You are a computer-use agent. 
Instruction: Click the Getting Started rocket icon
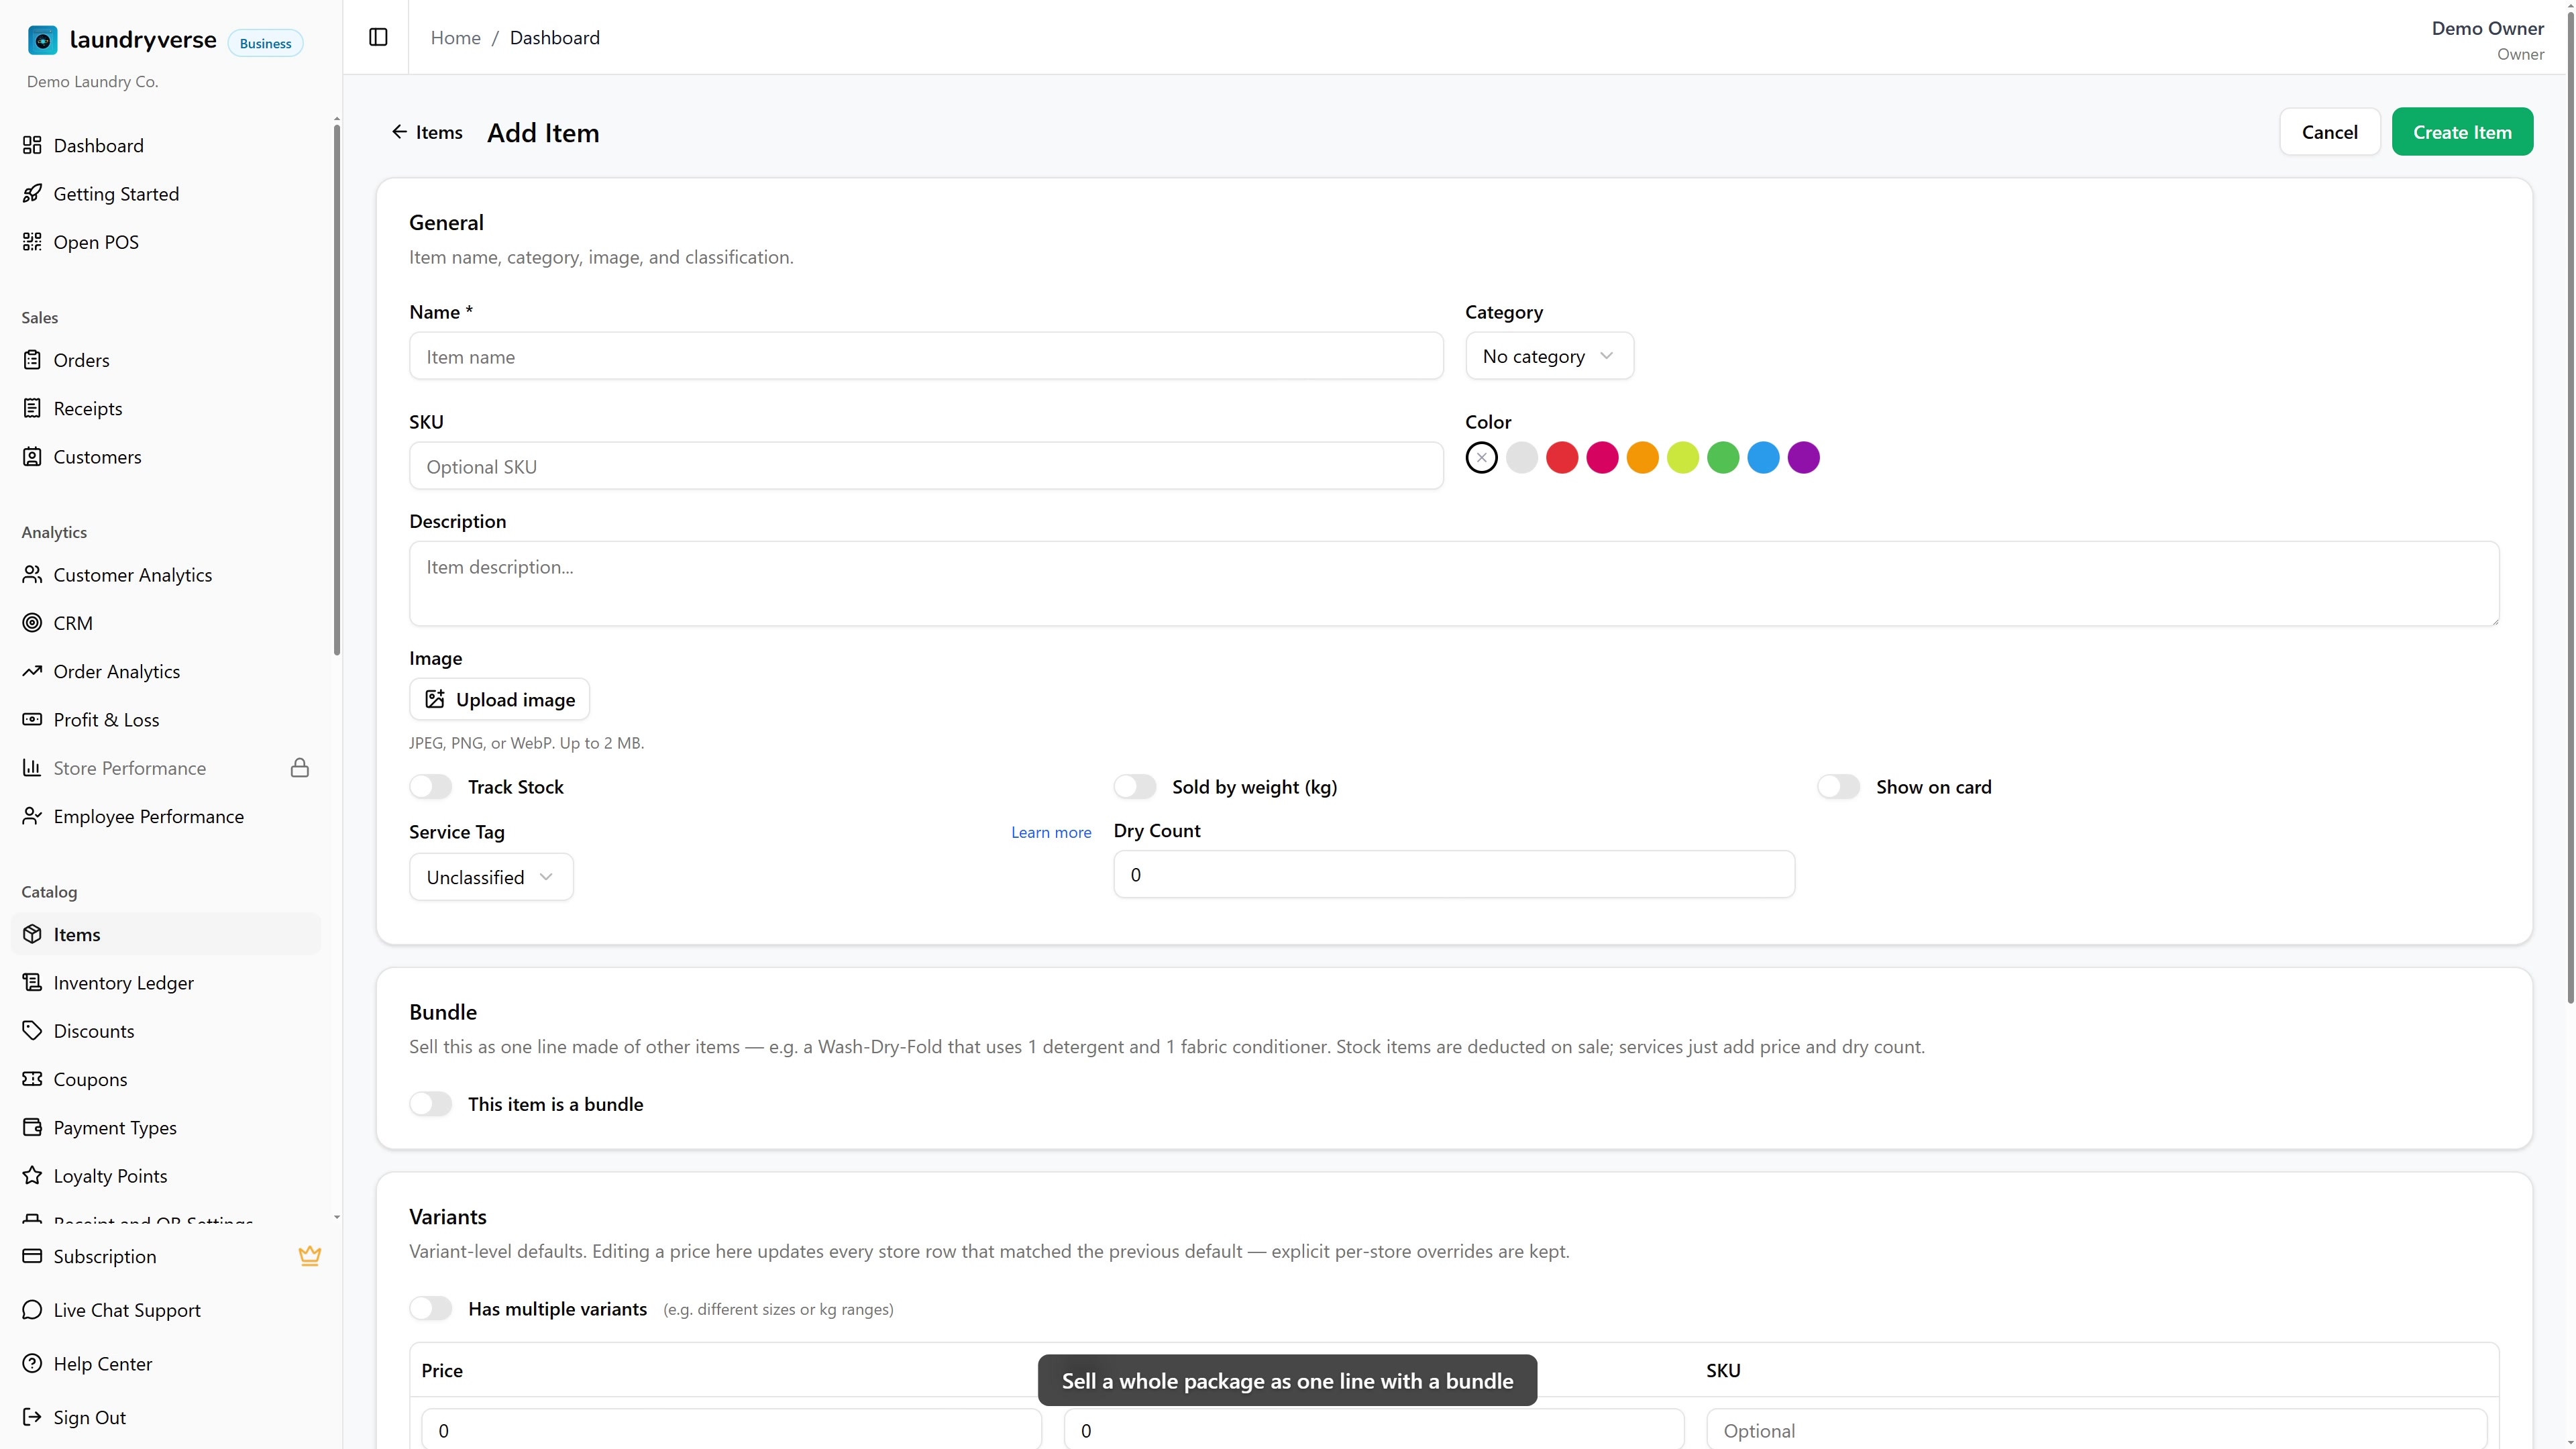(x=32, y=193)
